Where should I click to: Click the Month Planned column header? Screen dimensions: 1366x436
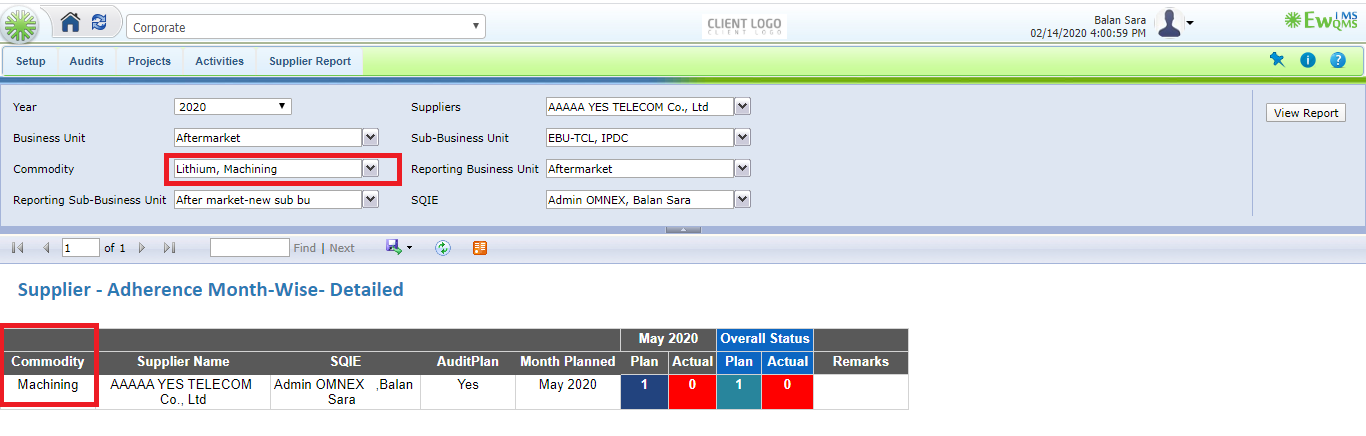[x=568, y=362]
